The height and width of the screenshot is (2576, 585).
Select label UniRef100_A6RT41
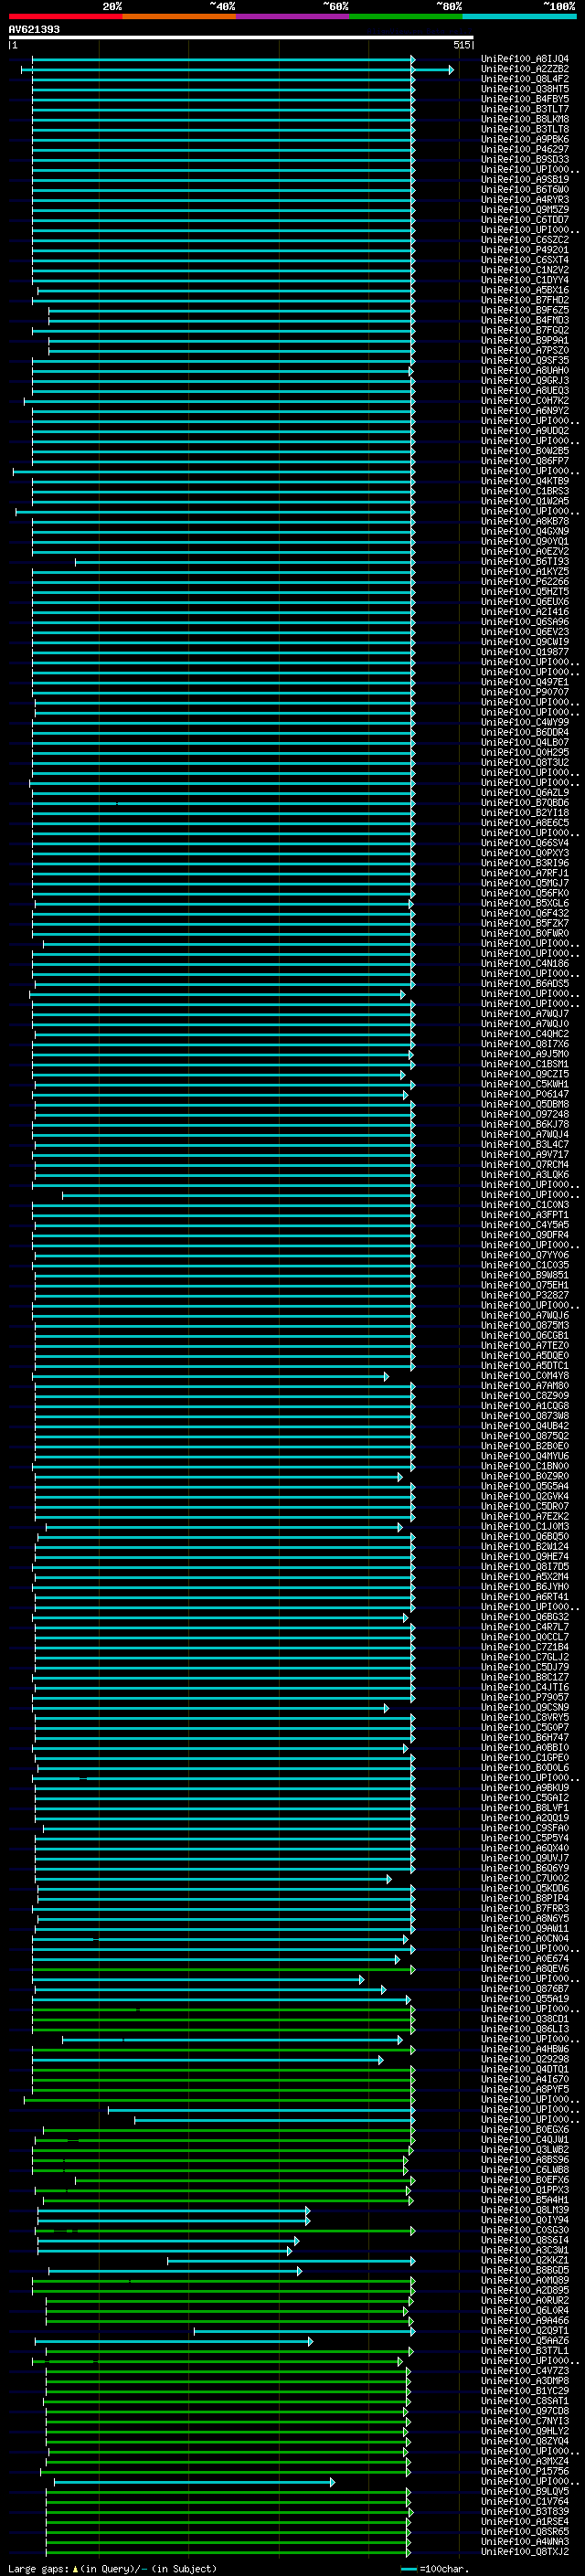coord(525,1597)
